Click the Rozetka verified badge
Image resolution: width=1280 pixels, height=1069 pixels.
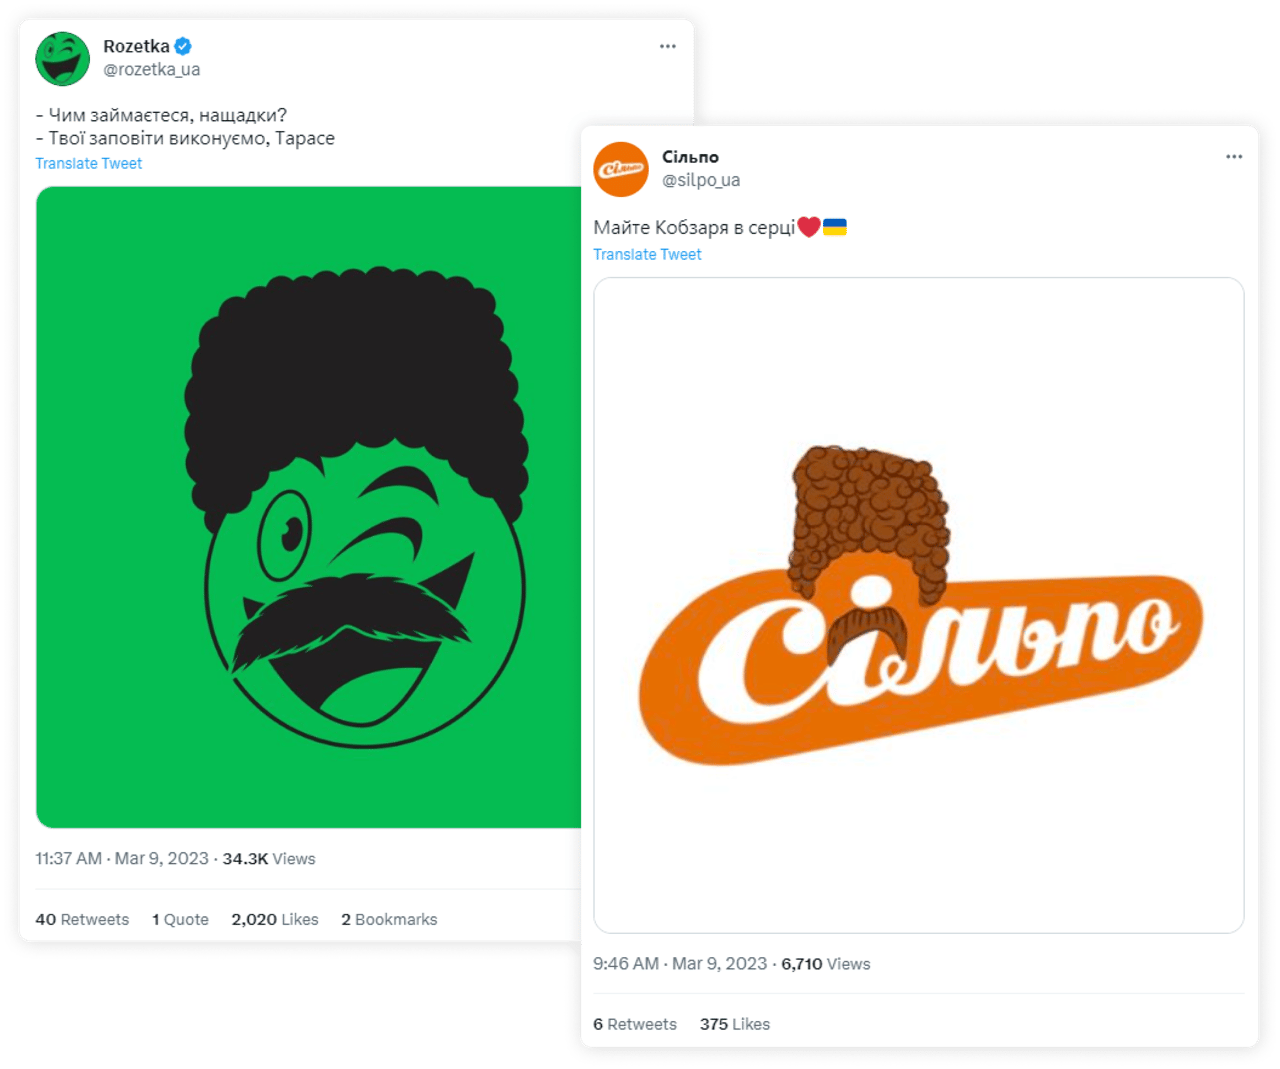(183, 46)
